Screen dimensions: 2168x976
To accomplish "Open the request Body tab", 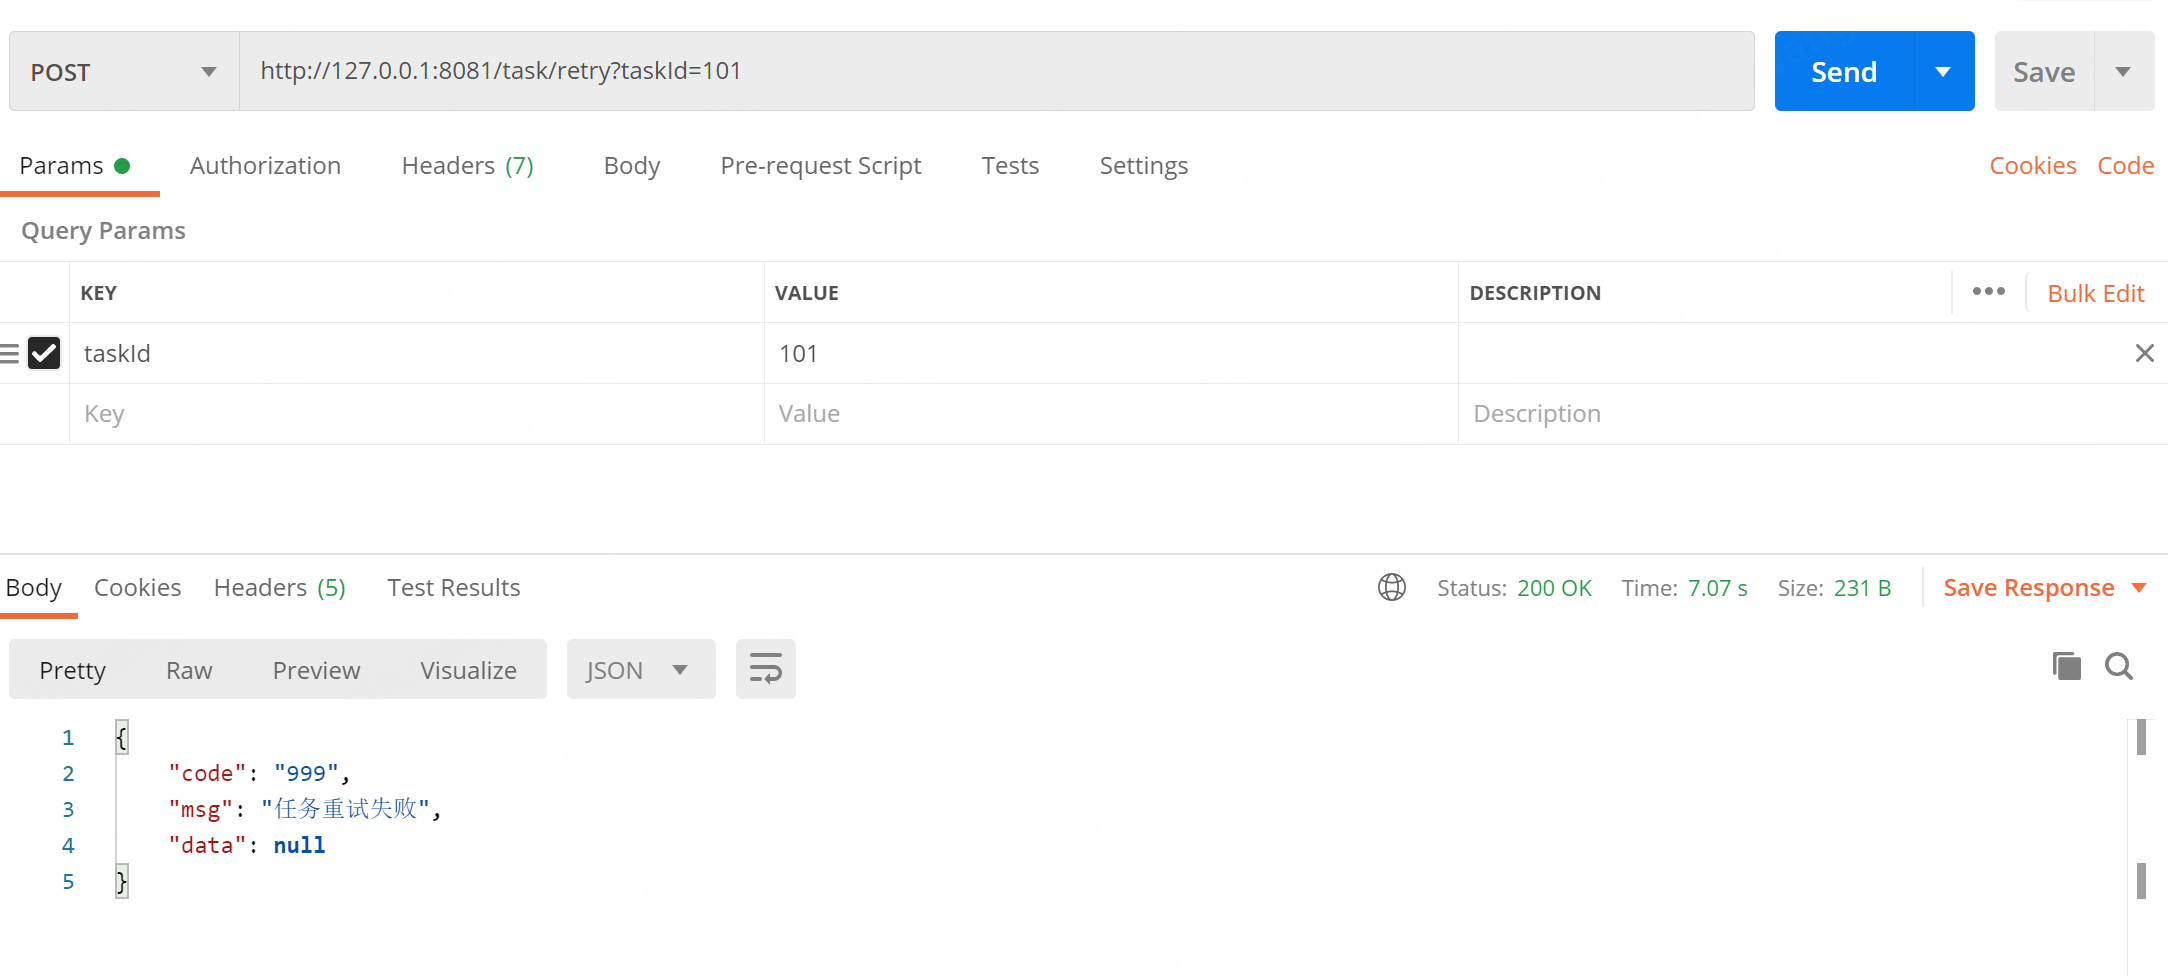I will coord(632,166).
